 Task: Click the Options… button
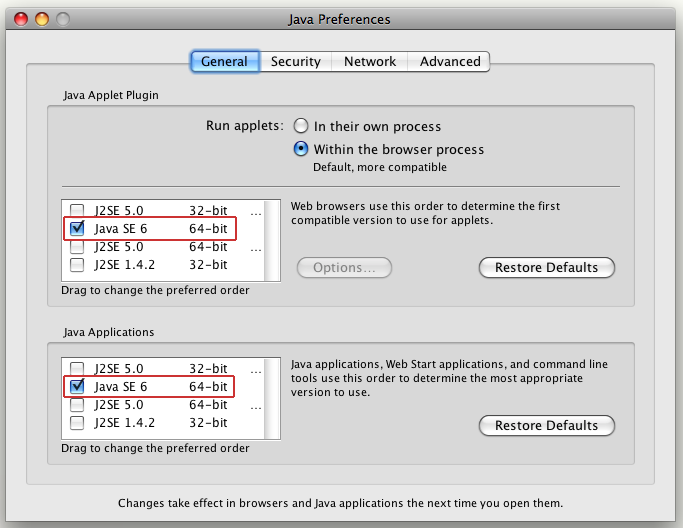pos(344,267)
